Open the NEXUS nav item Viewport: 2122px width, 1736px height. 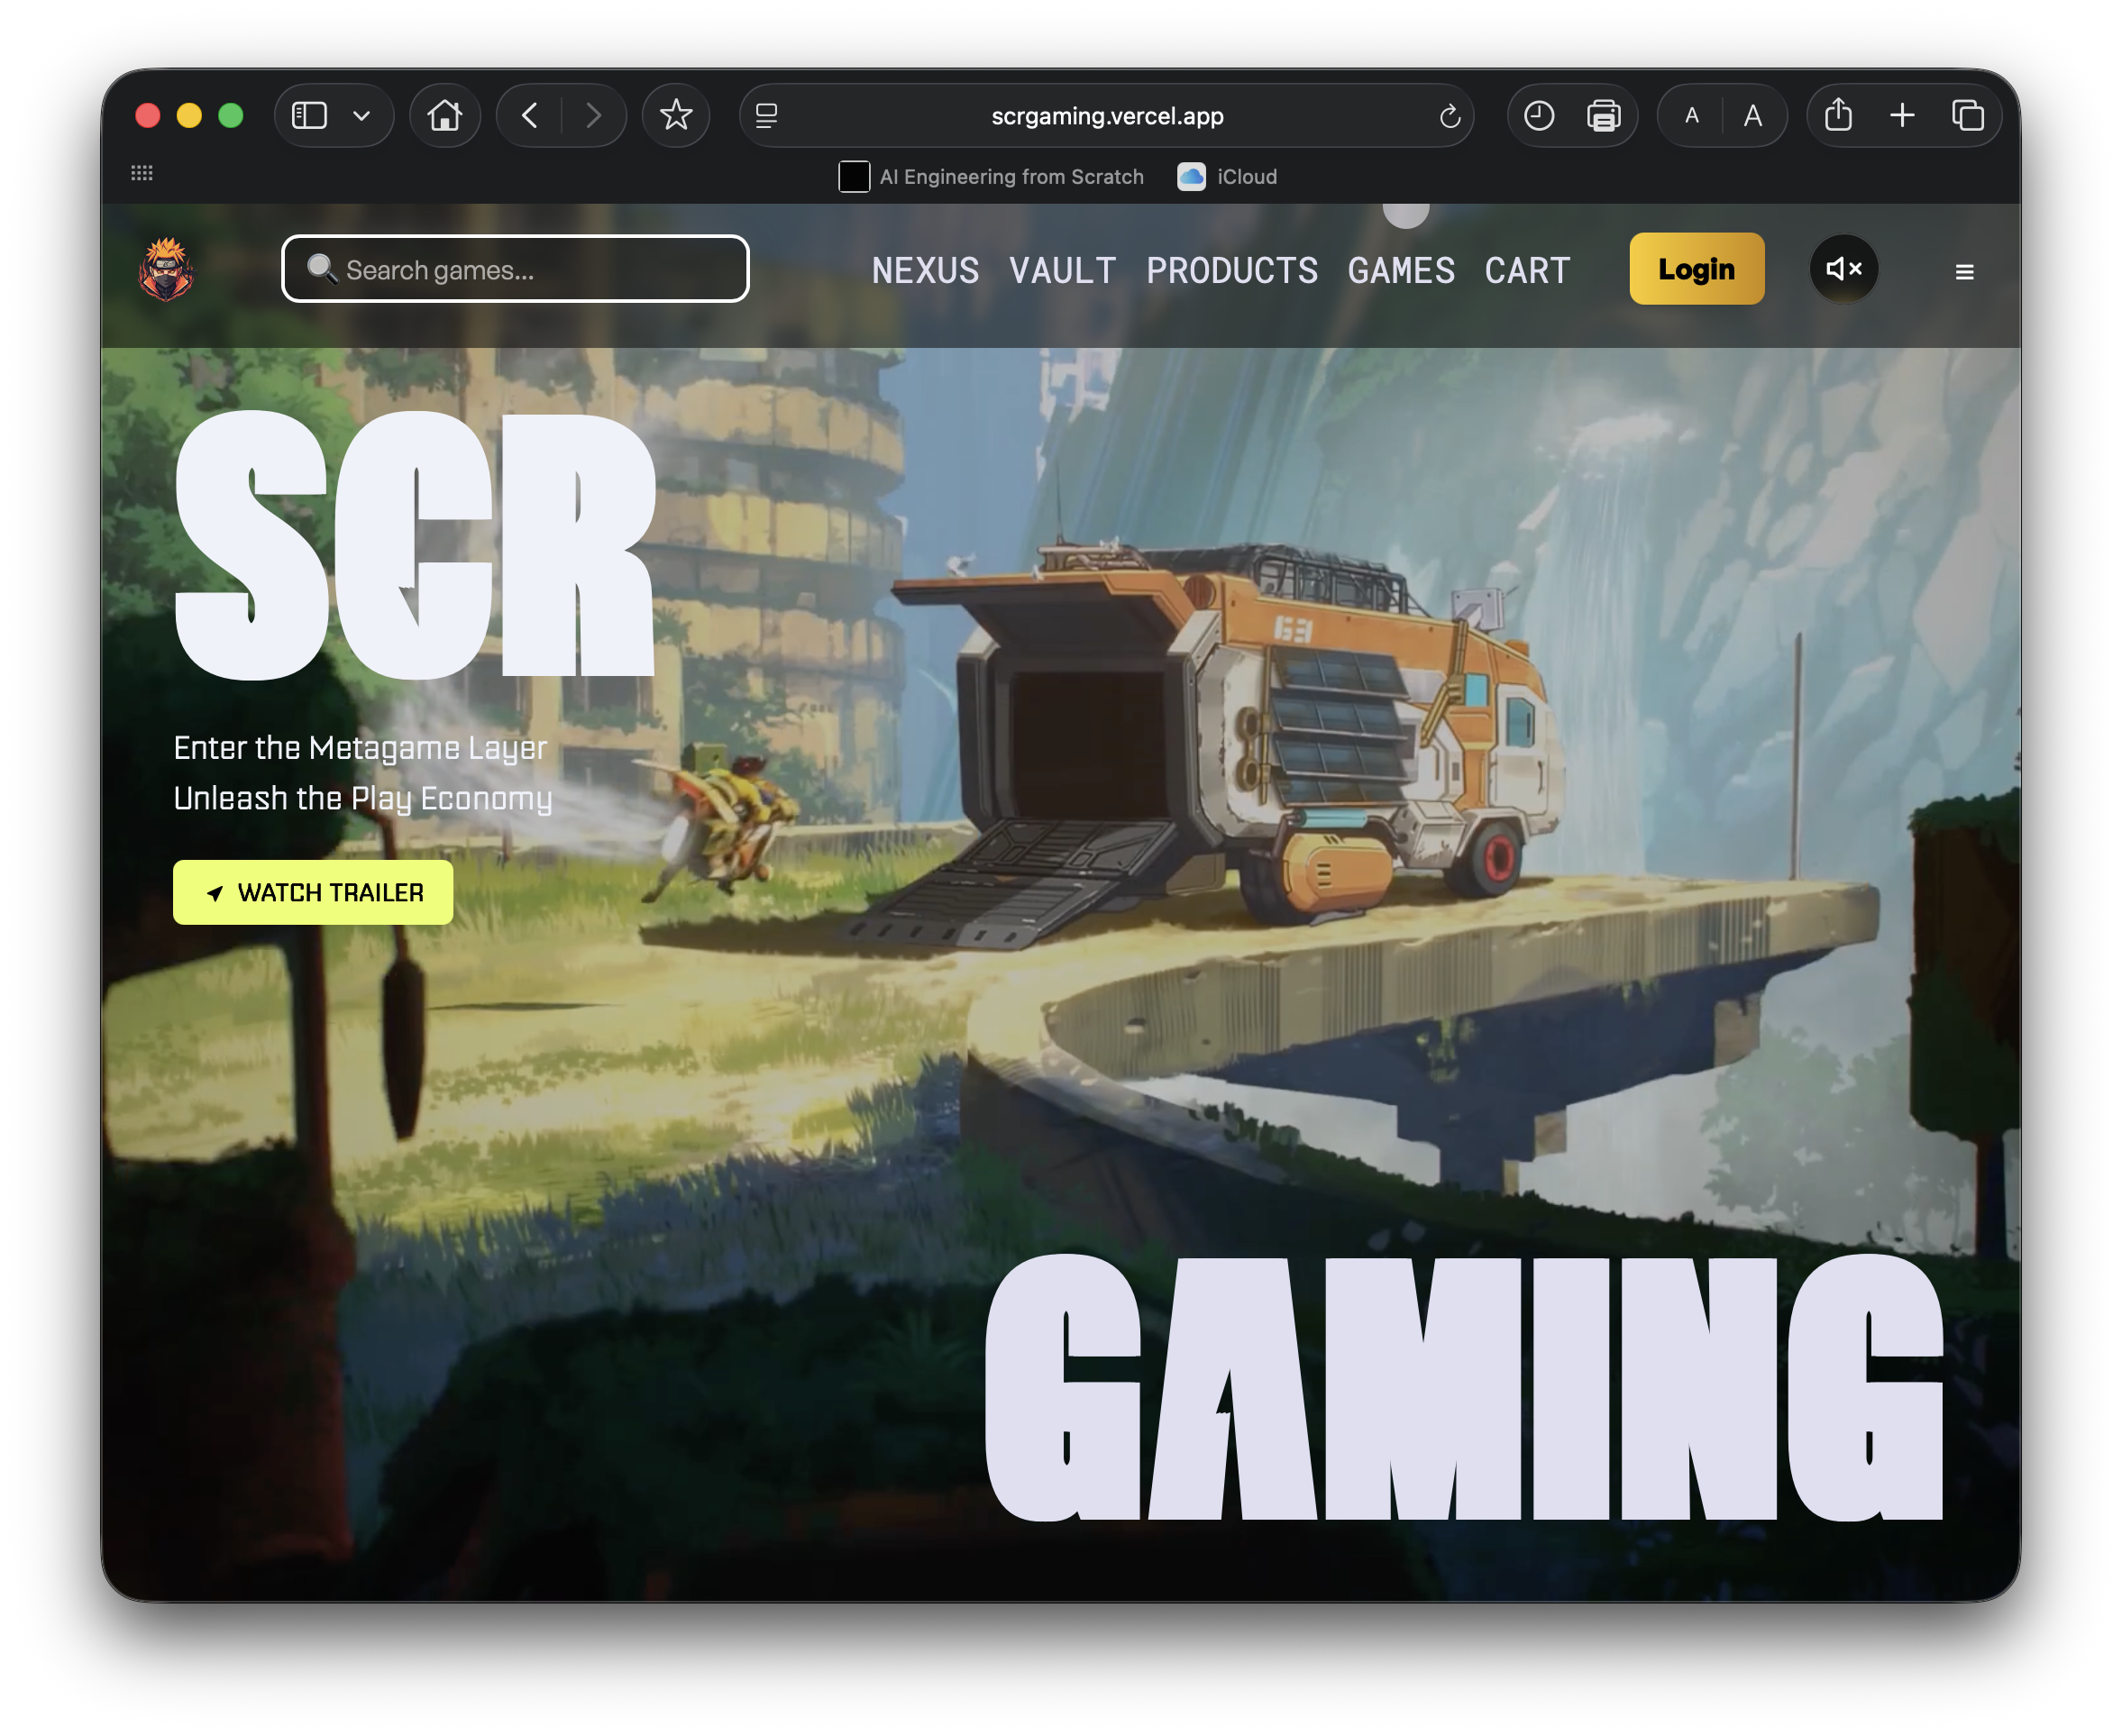click(x=925, y=270)
